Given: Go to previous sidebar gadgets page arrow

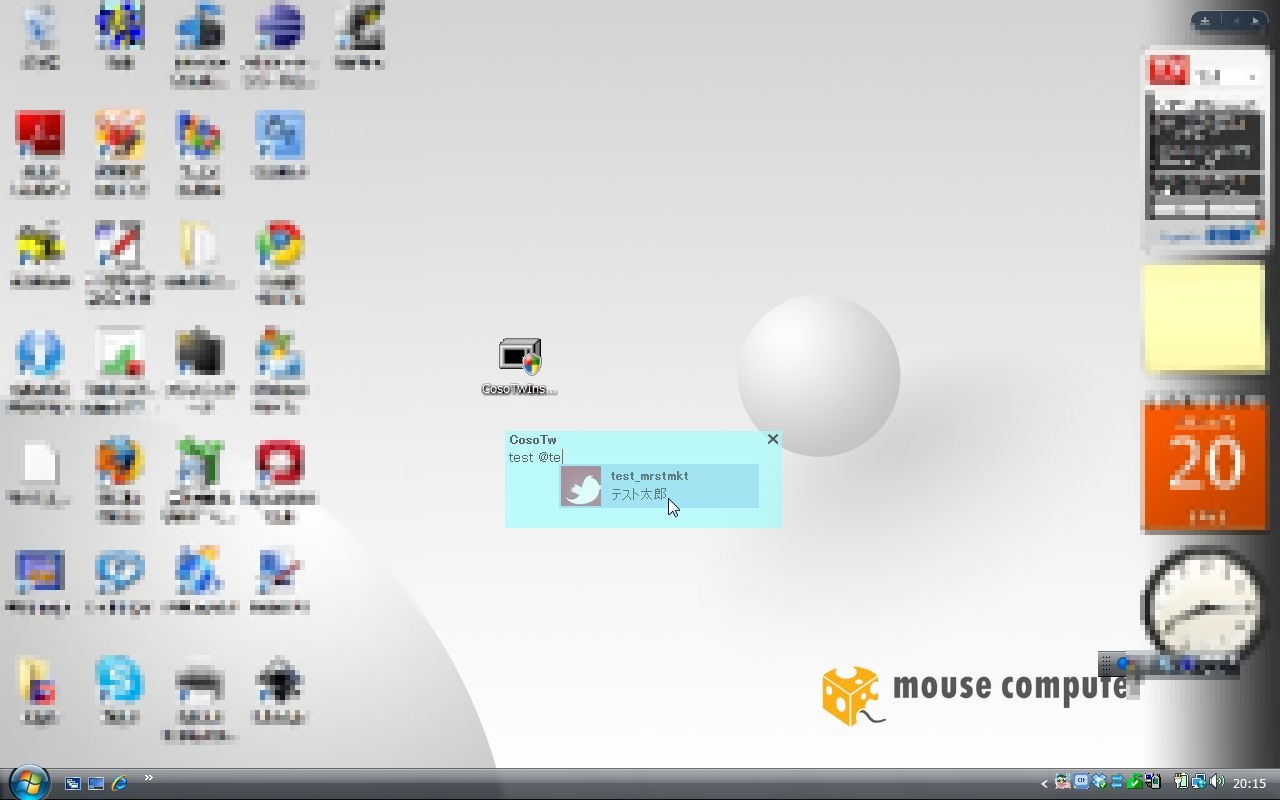Looking at the screenshot, I should [x=1235, y=20].
